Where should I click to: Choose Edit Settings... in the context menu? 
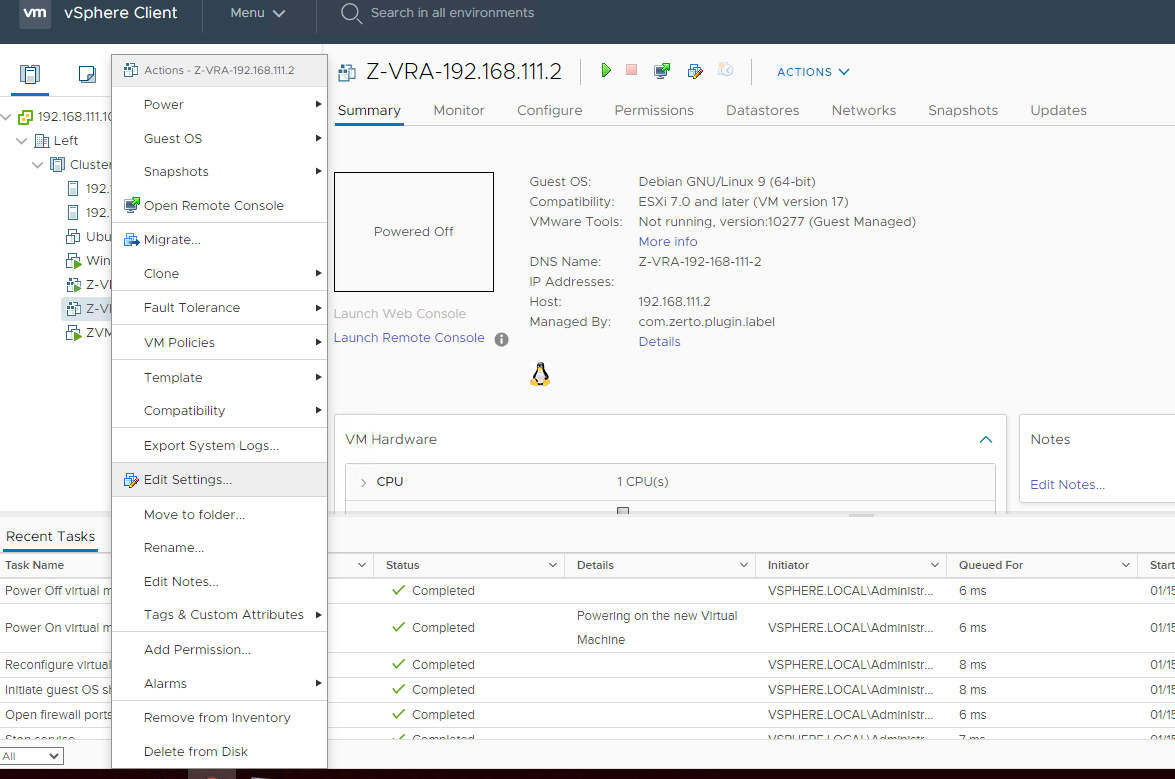point(220,479)
